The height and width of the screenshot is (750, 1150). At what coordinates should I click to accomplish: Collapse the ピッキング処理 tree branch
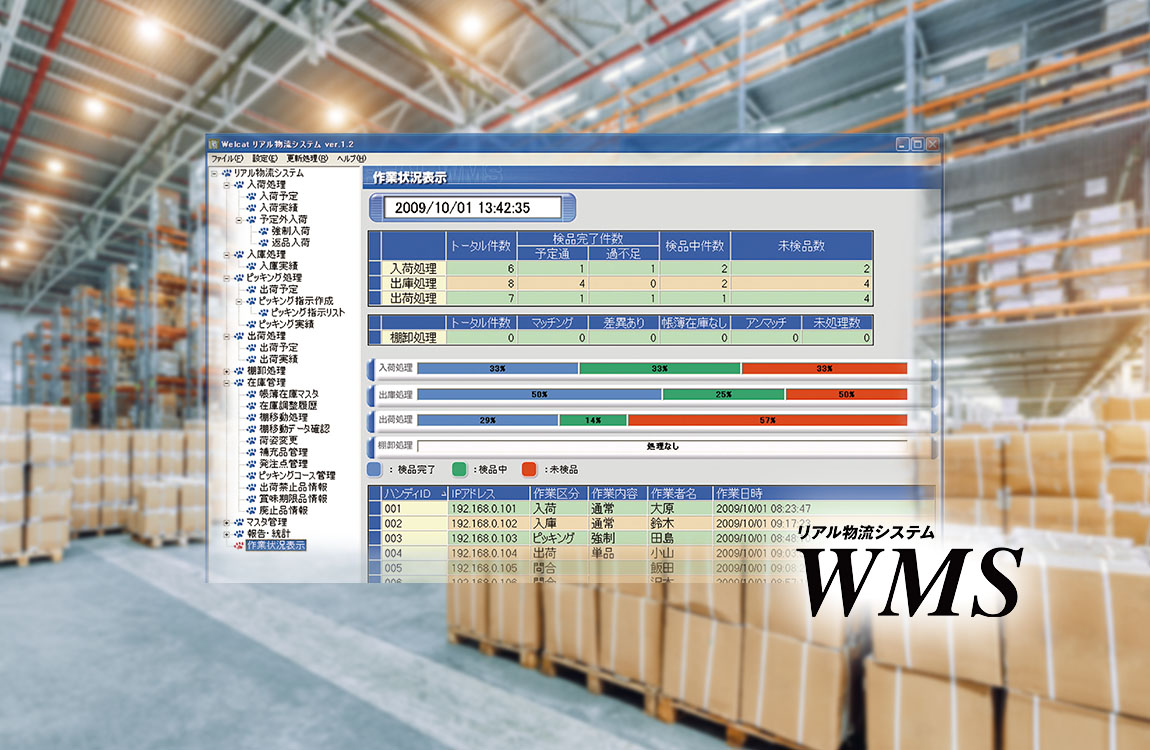227,278
